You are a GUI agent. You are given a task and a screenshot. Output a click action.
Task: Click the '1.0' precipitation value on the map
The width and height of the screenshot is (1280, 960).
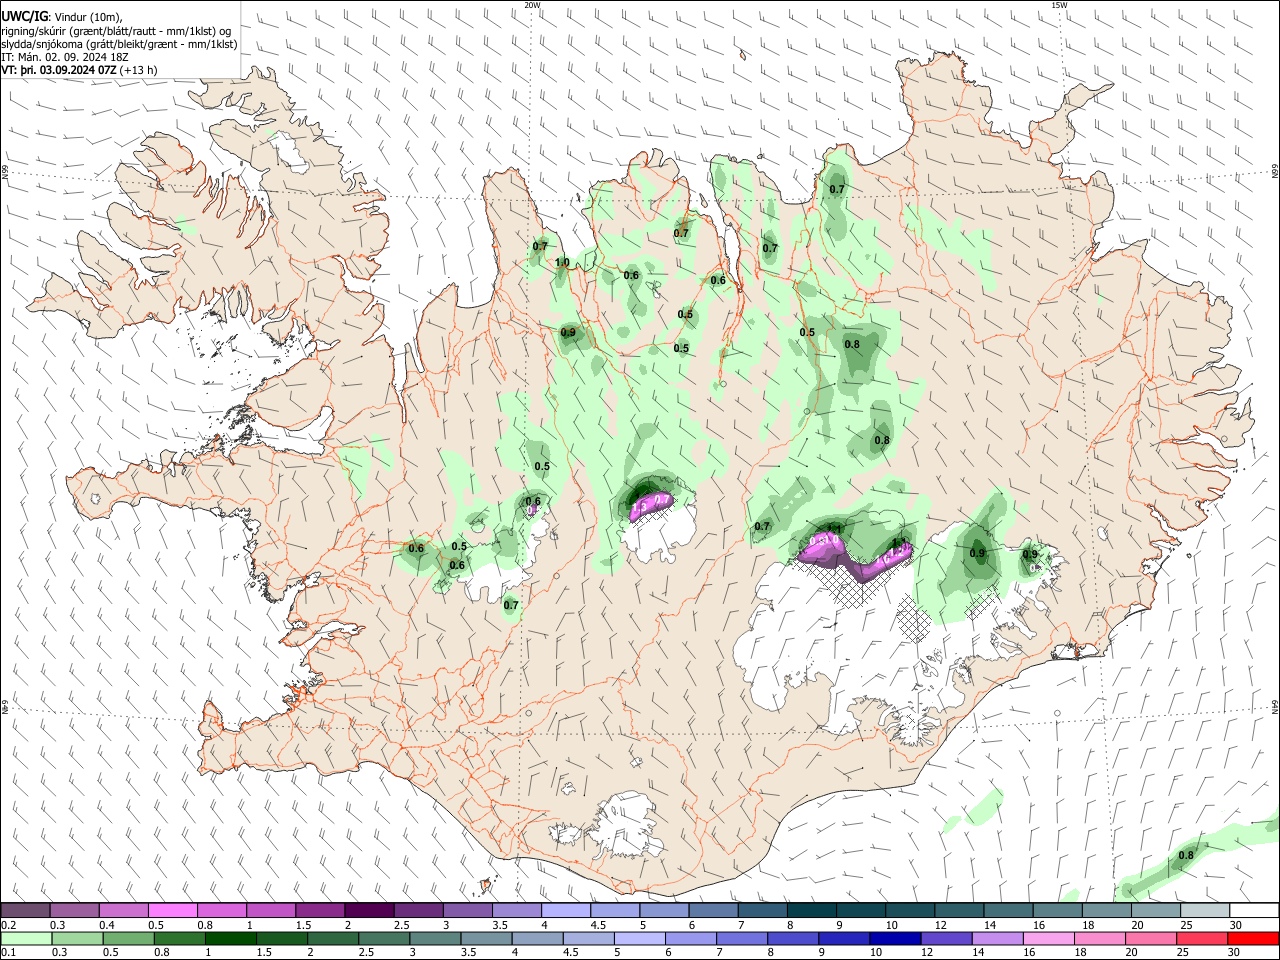pos(562,263)
